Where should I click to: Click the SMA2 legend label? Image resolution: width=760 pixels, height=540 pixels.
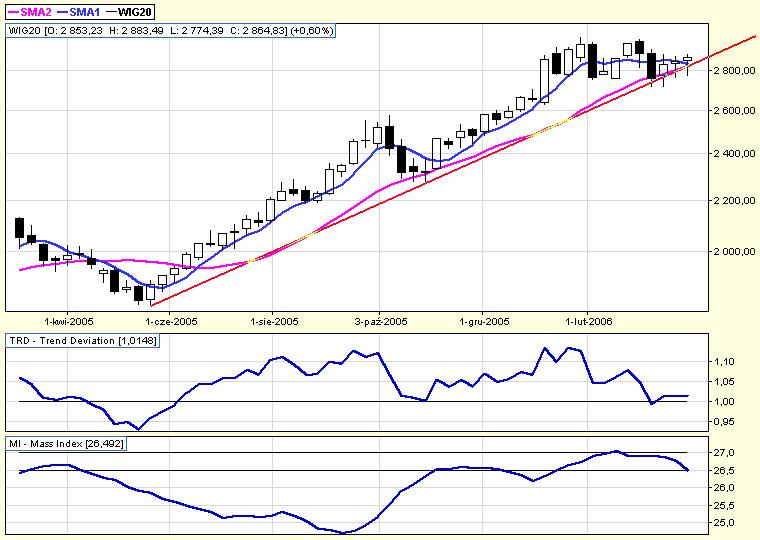(x=35, y=12)
